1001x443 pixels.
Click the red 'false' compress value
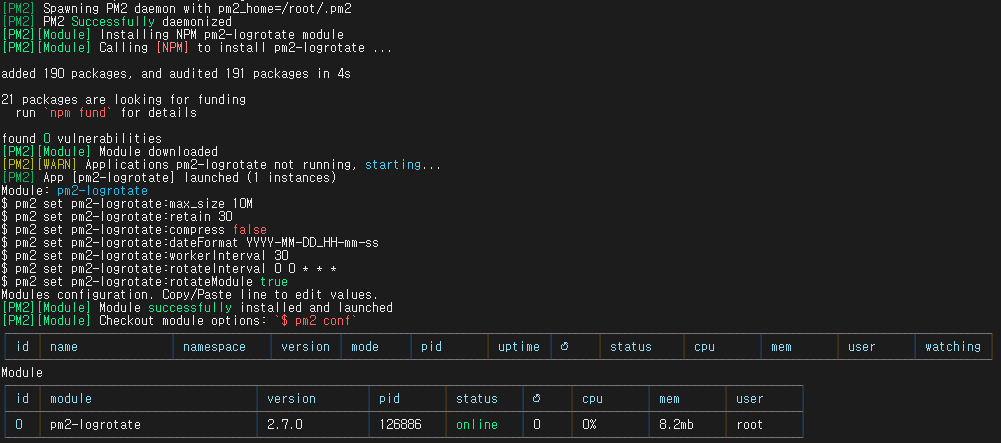[x=250, y=229]
